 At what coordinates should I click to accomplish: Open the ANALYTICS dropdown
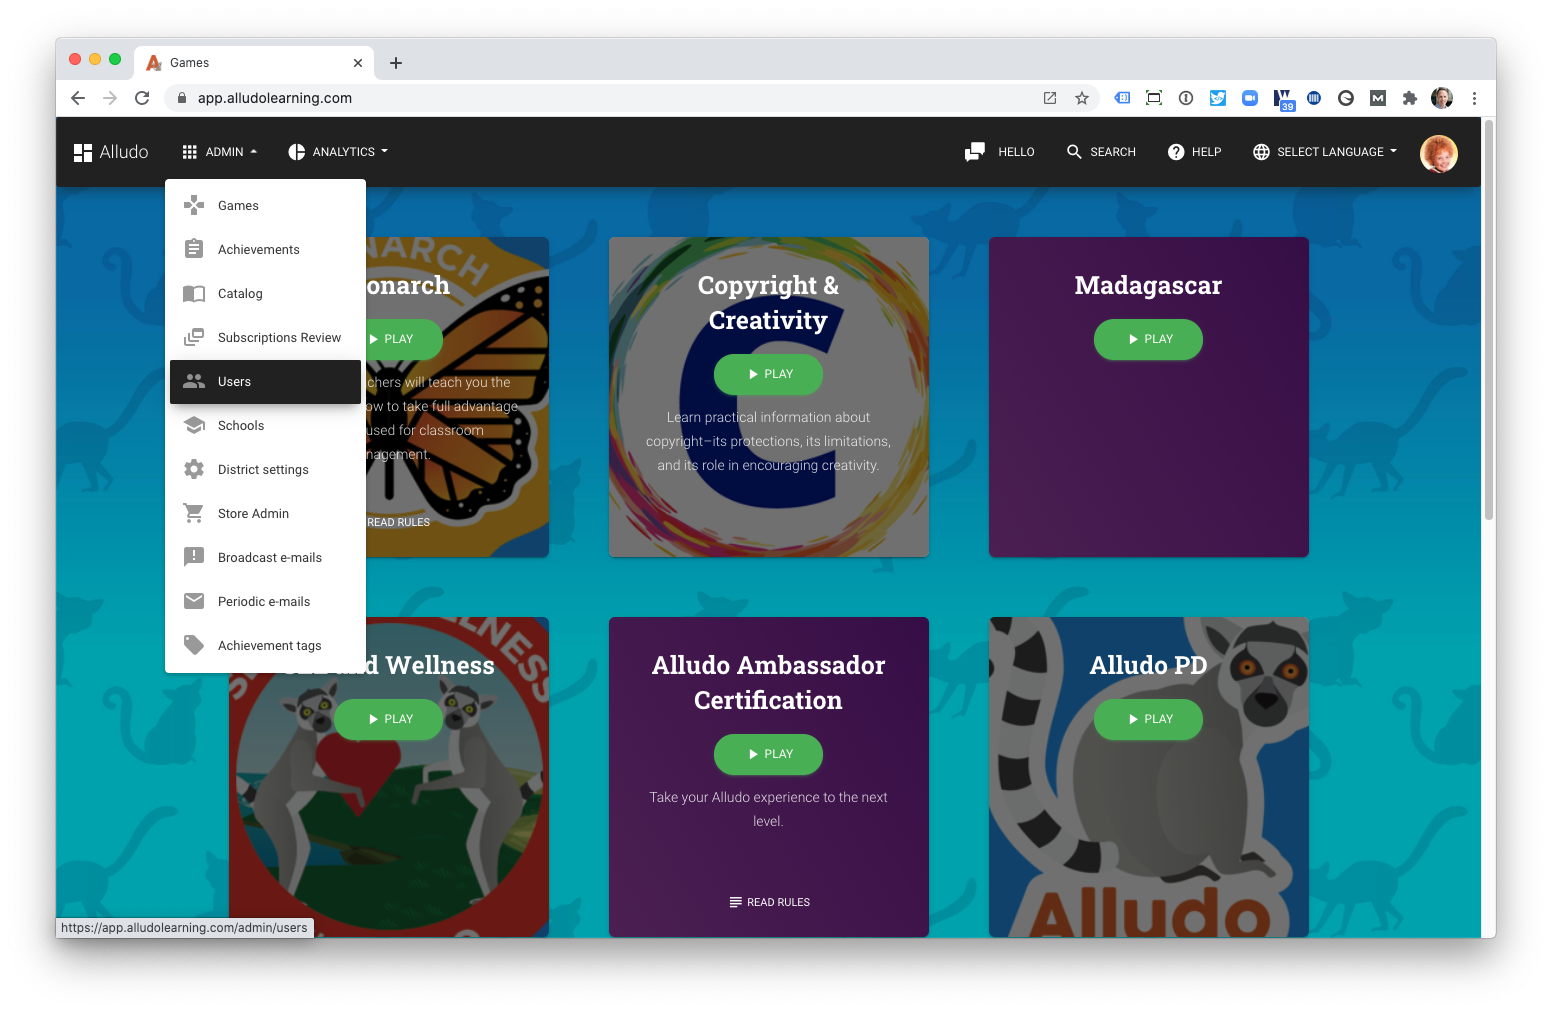337,151
